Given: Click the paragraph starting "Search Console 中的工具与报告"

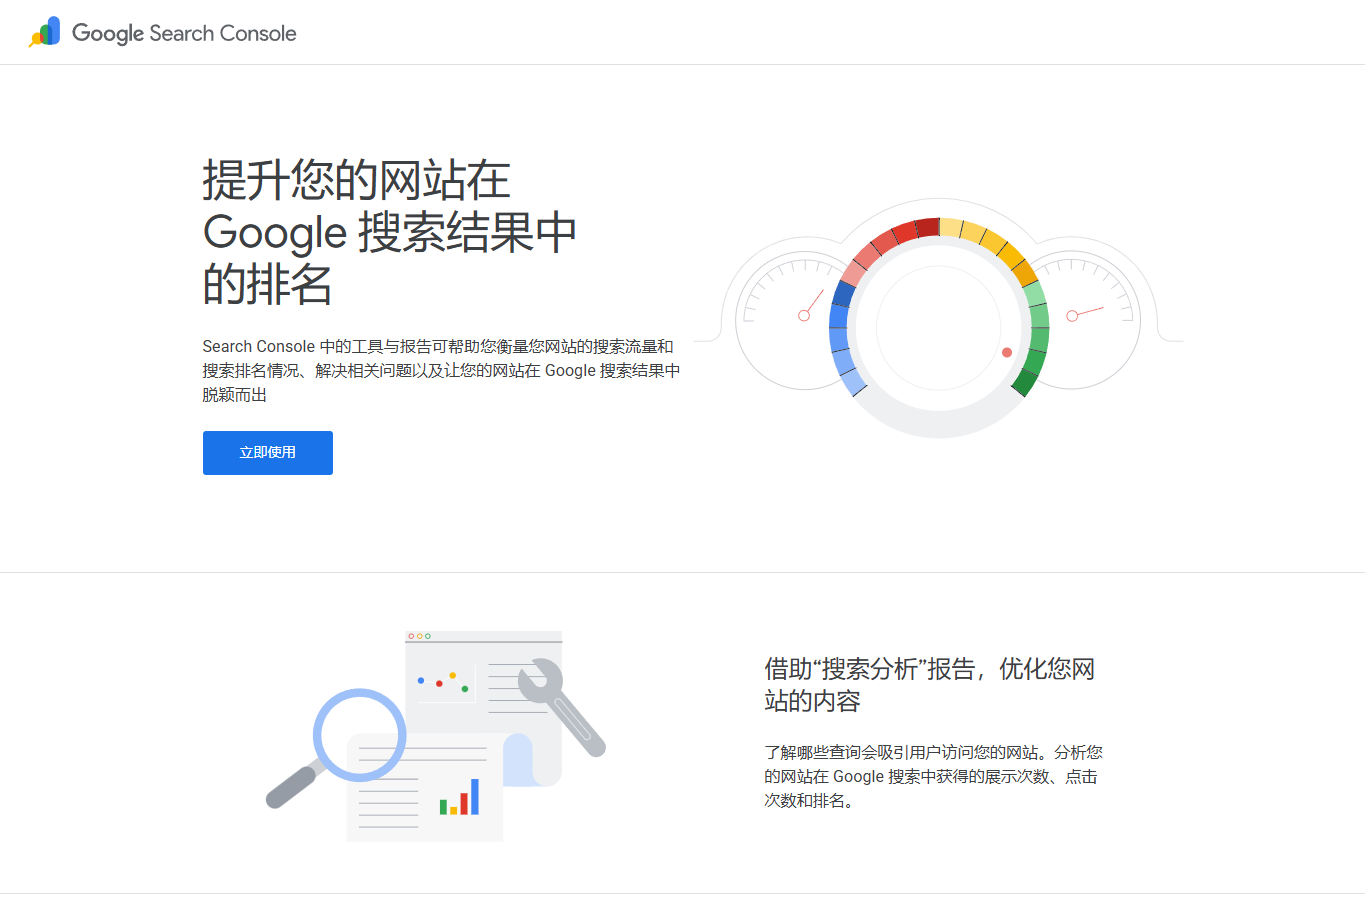Looking at the screenshot, I should pos(441,371).
